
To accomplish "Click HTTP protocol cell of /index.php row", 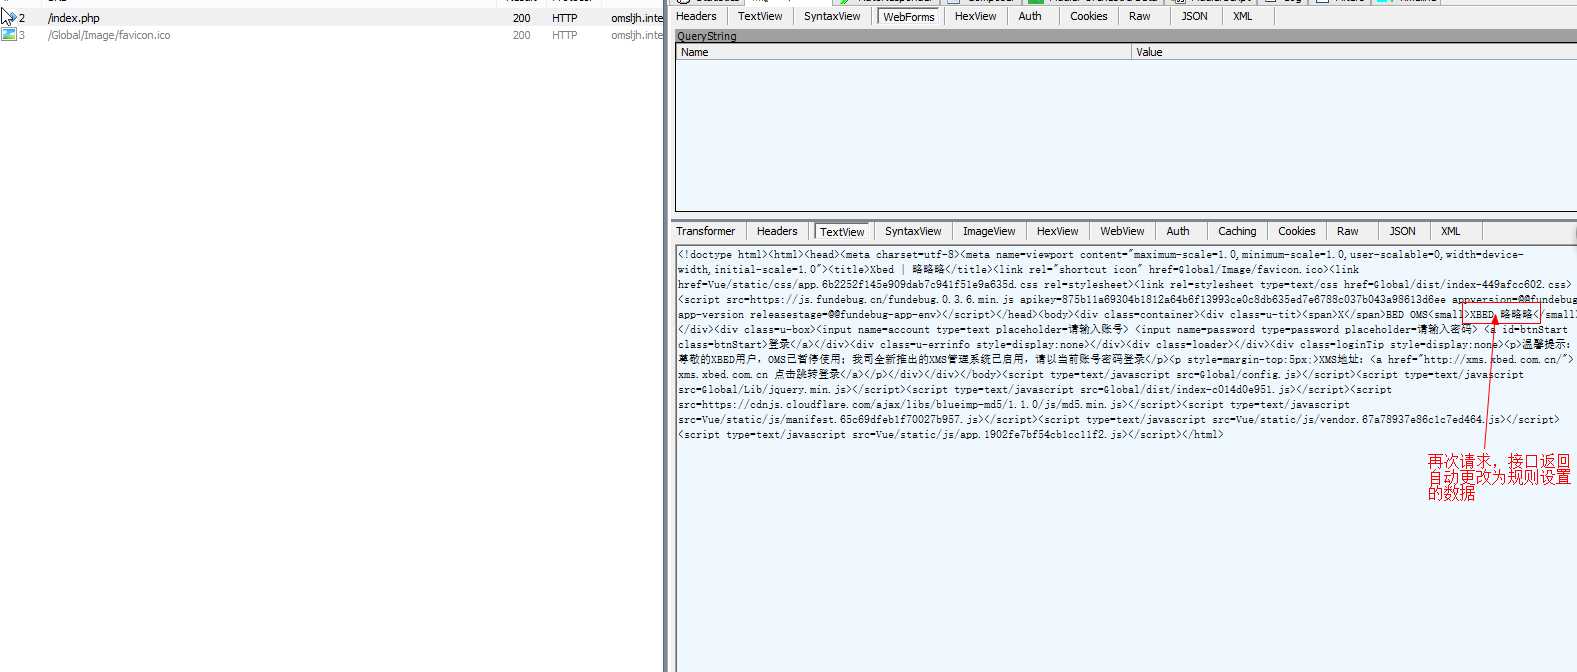I will [565, 18].
